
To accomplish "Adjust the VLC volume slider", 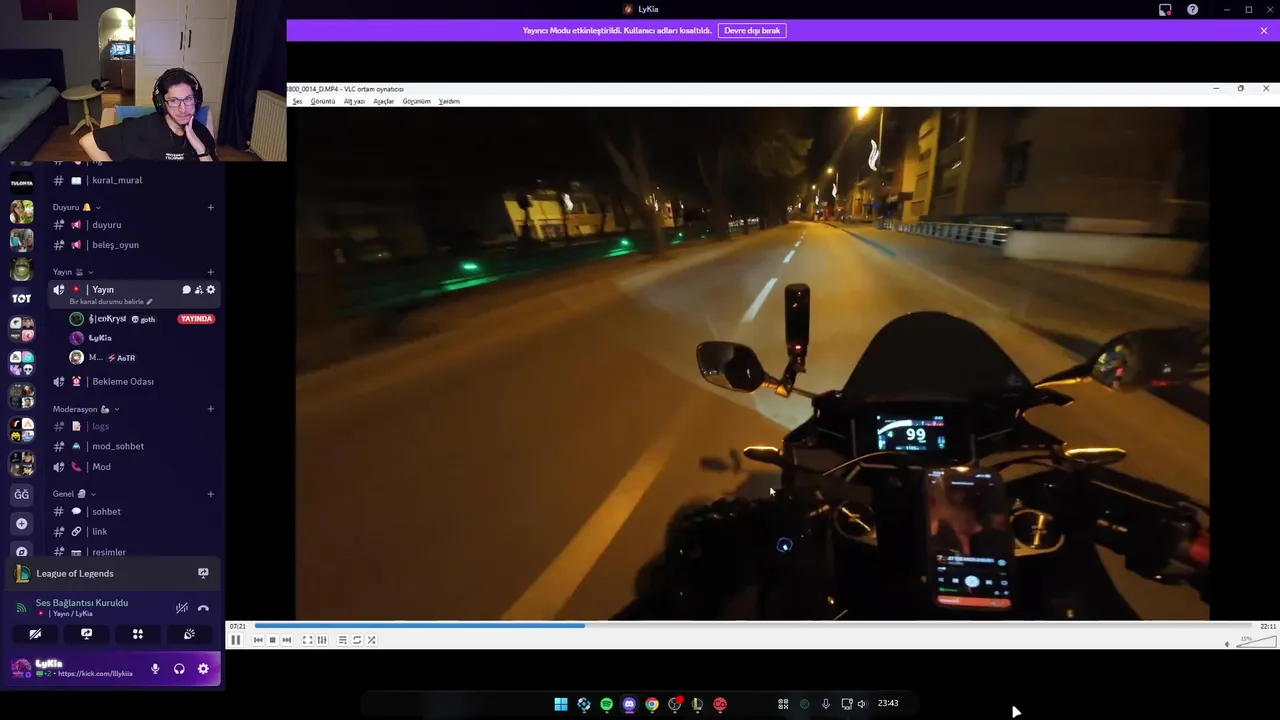I will (x=1256, y=643).
